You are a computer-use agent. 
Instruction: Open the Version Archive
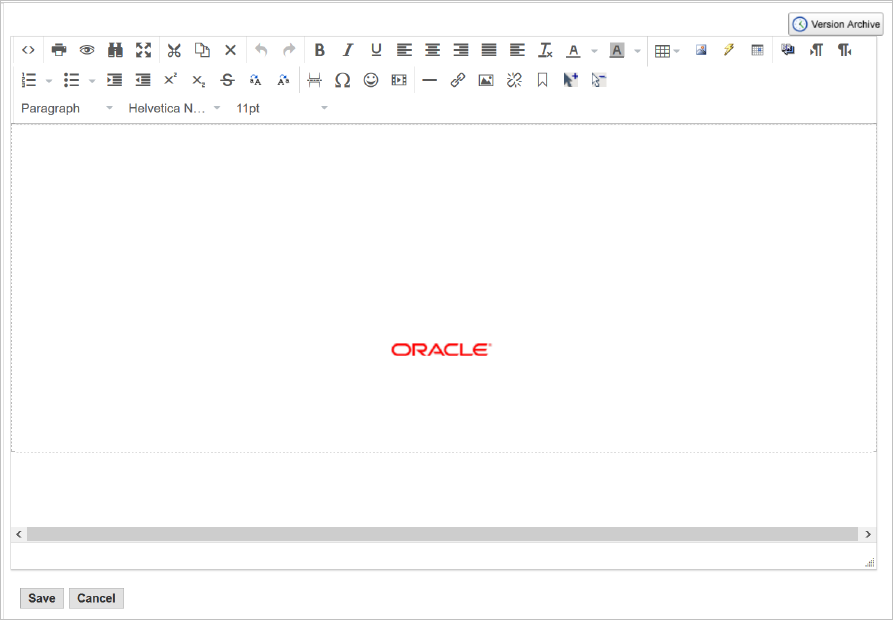click(836, 24)
